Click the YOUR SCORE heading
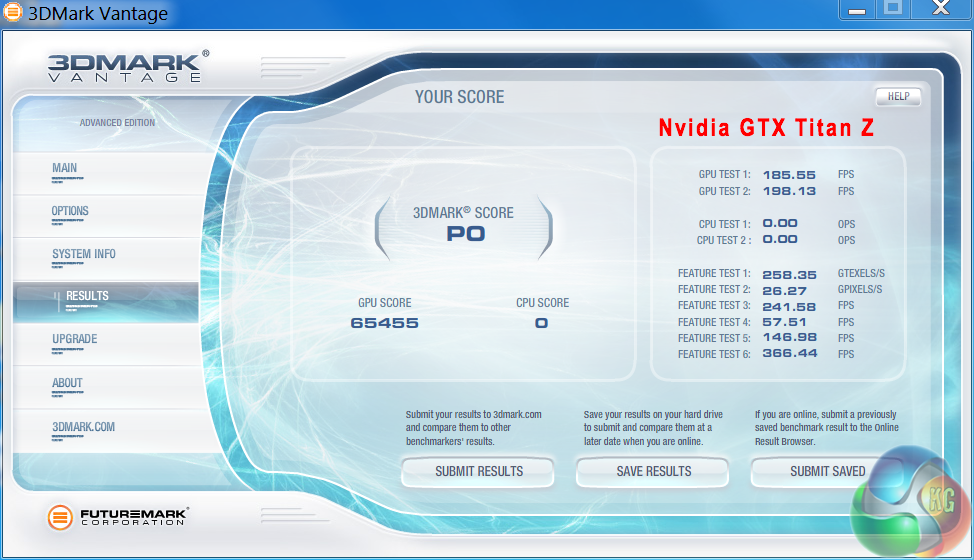This screenshot has width=974, height=560. click(460, 97)
